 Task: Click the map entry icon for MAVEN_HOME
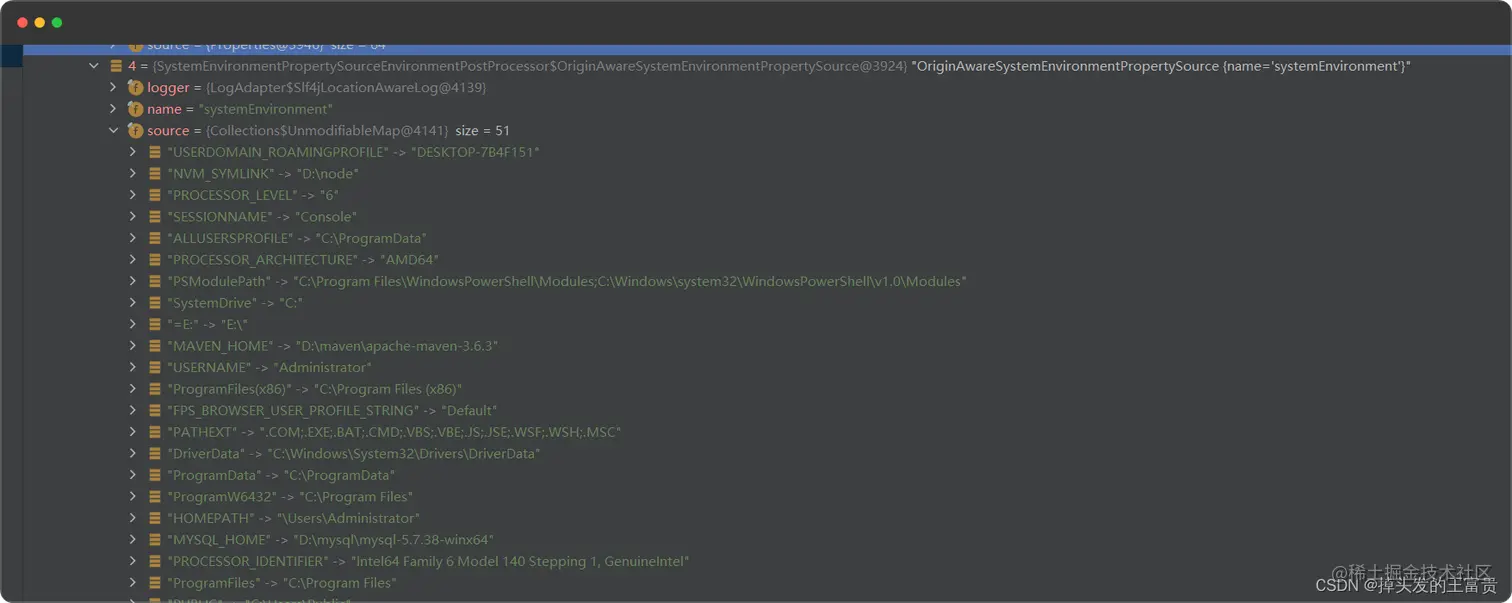155,345
